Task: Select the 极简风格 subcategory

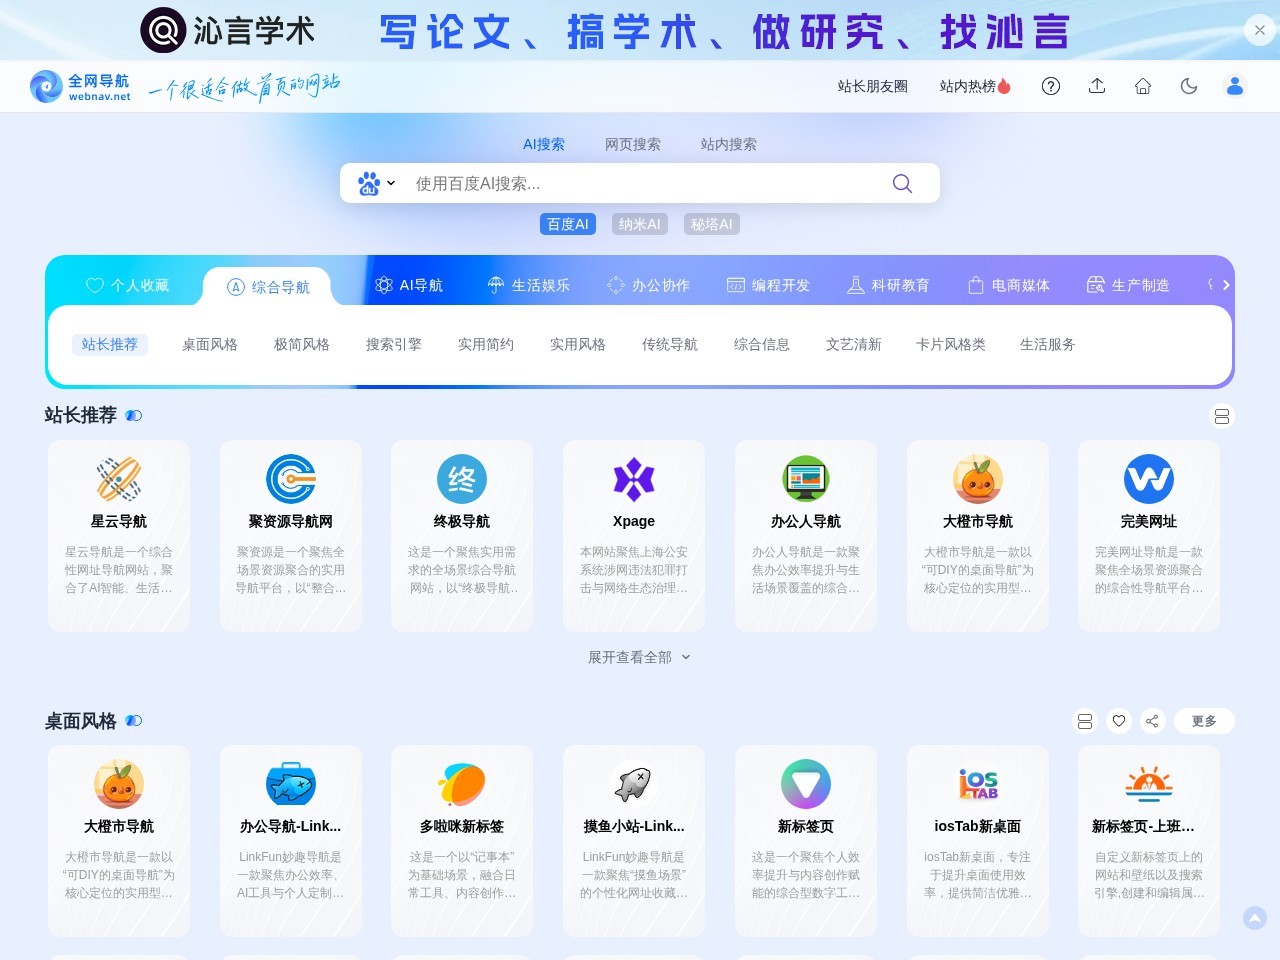Action: [x=302, y=344]
